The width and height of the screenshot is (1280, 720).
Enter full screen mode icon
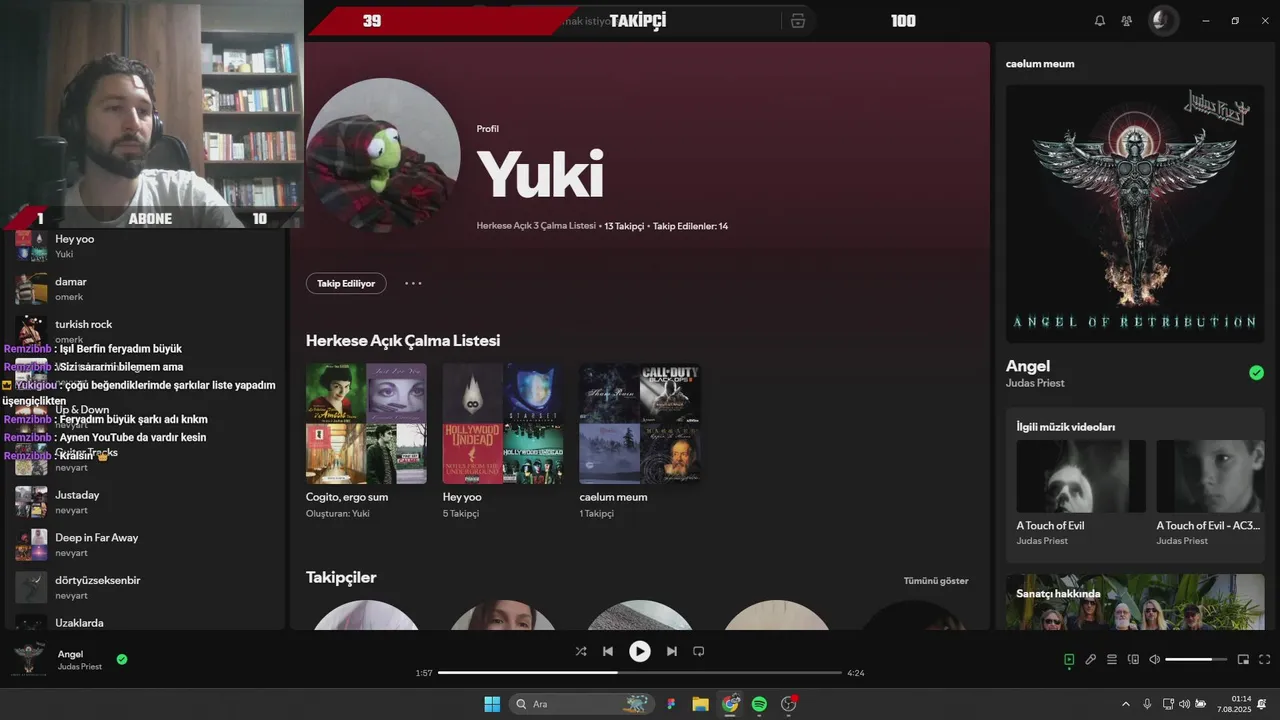(x=1265, y=660)
